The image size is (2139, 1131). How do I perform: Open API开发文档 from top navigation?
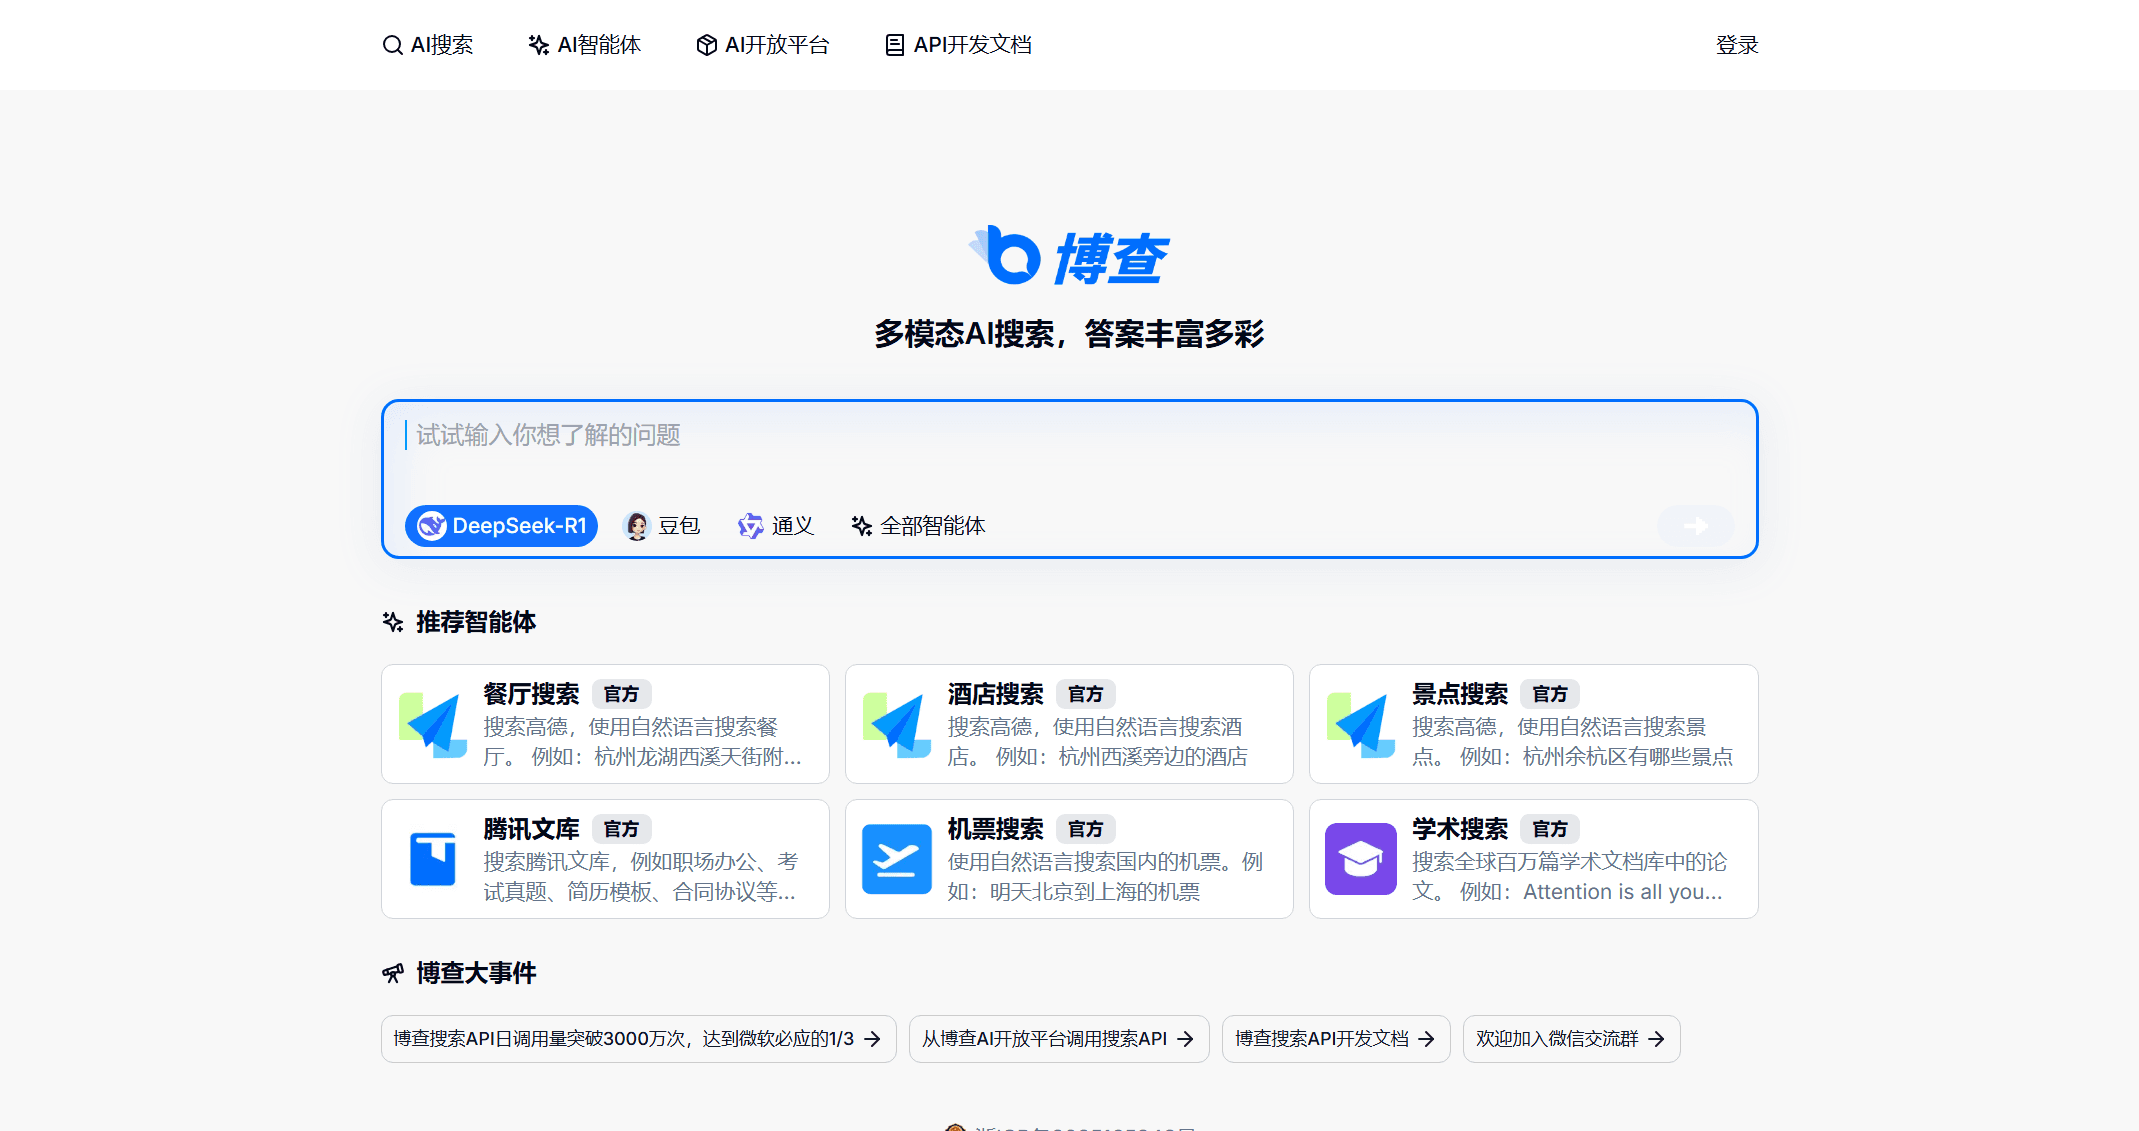957,44
